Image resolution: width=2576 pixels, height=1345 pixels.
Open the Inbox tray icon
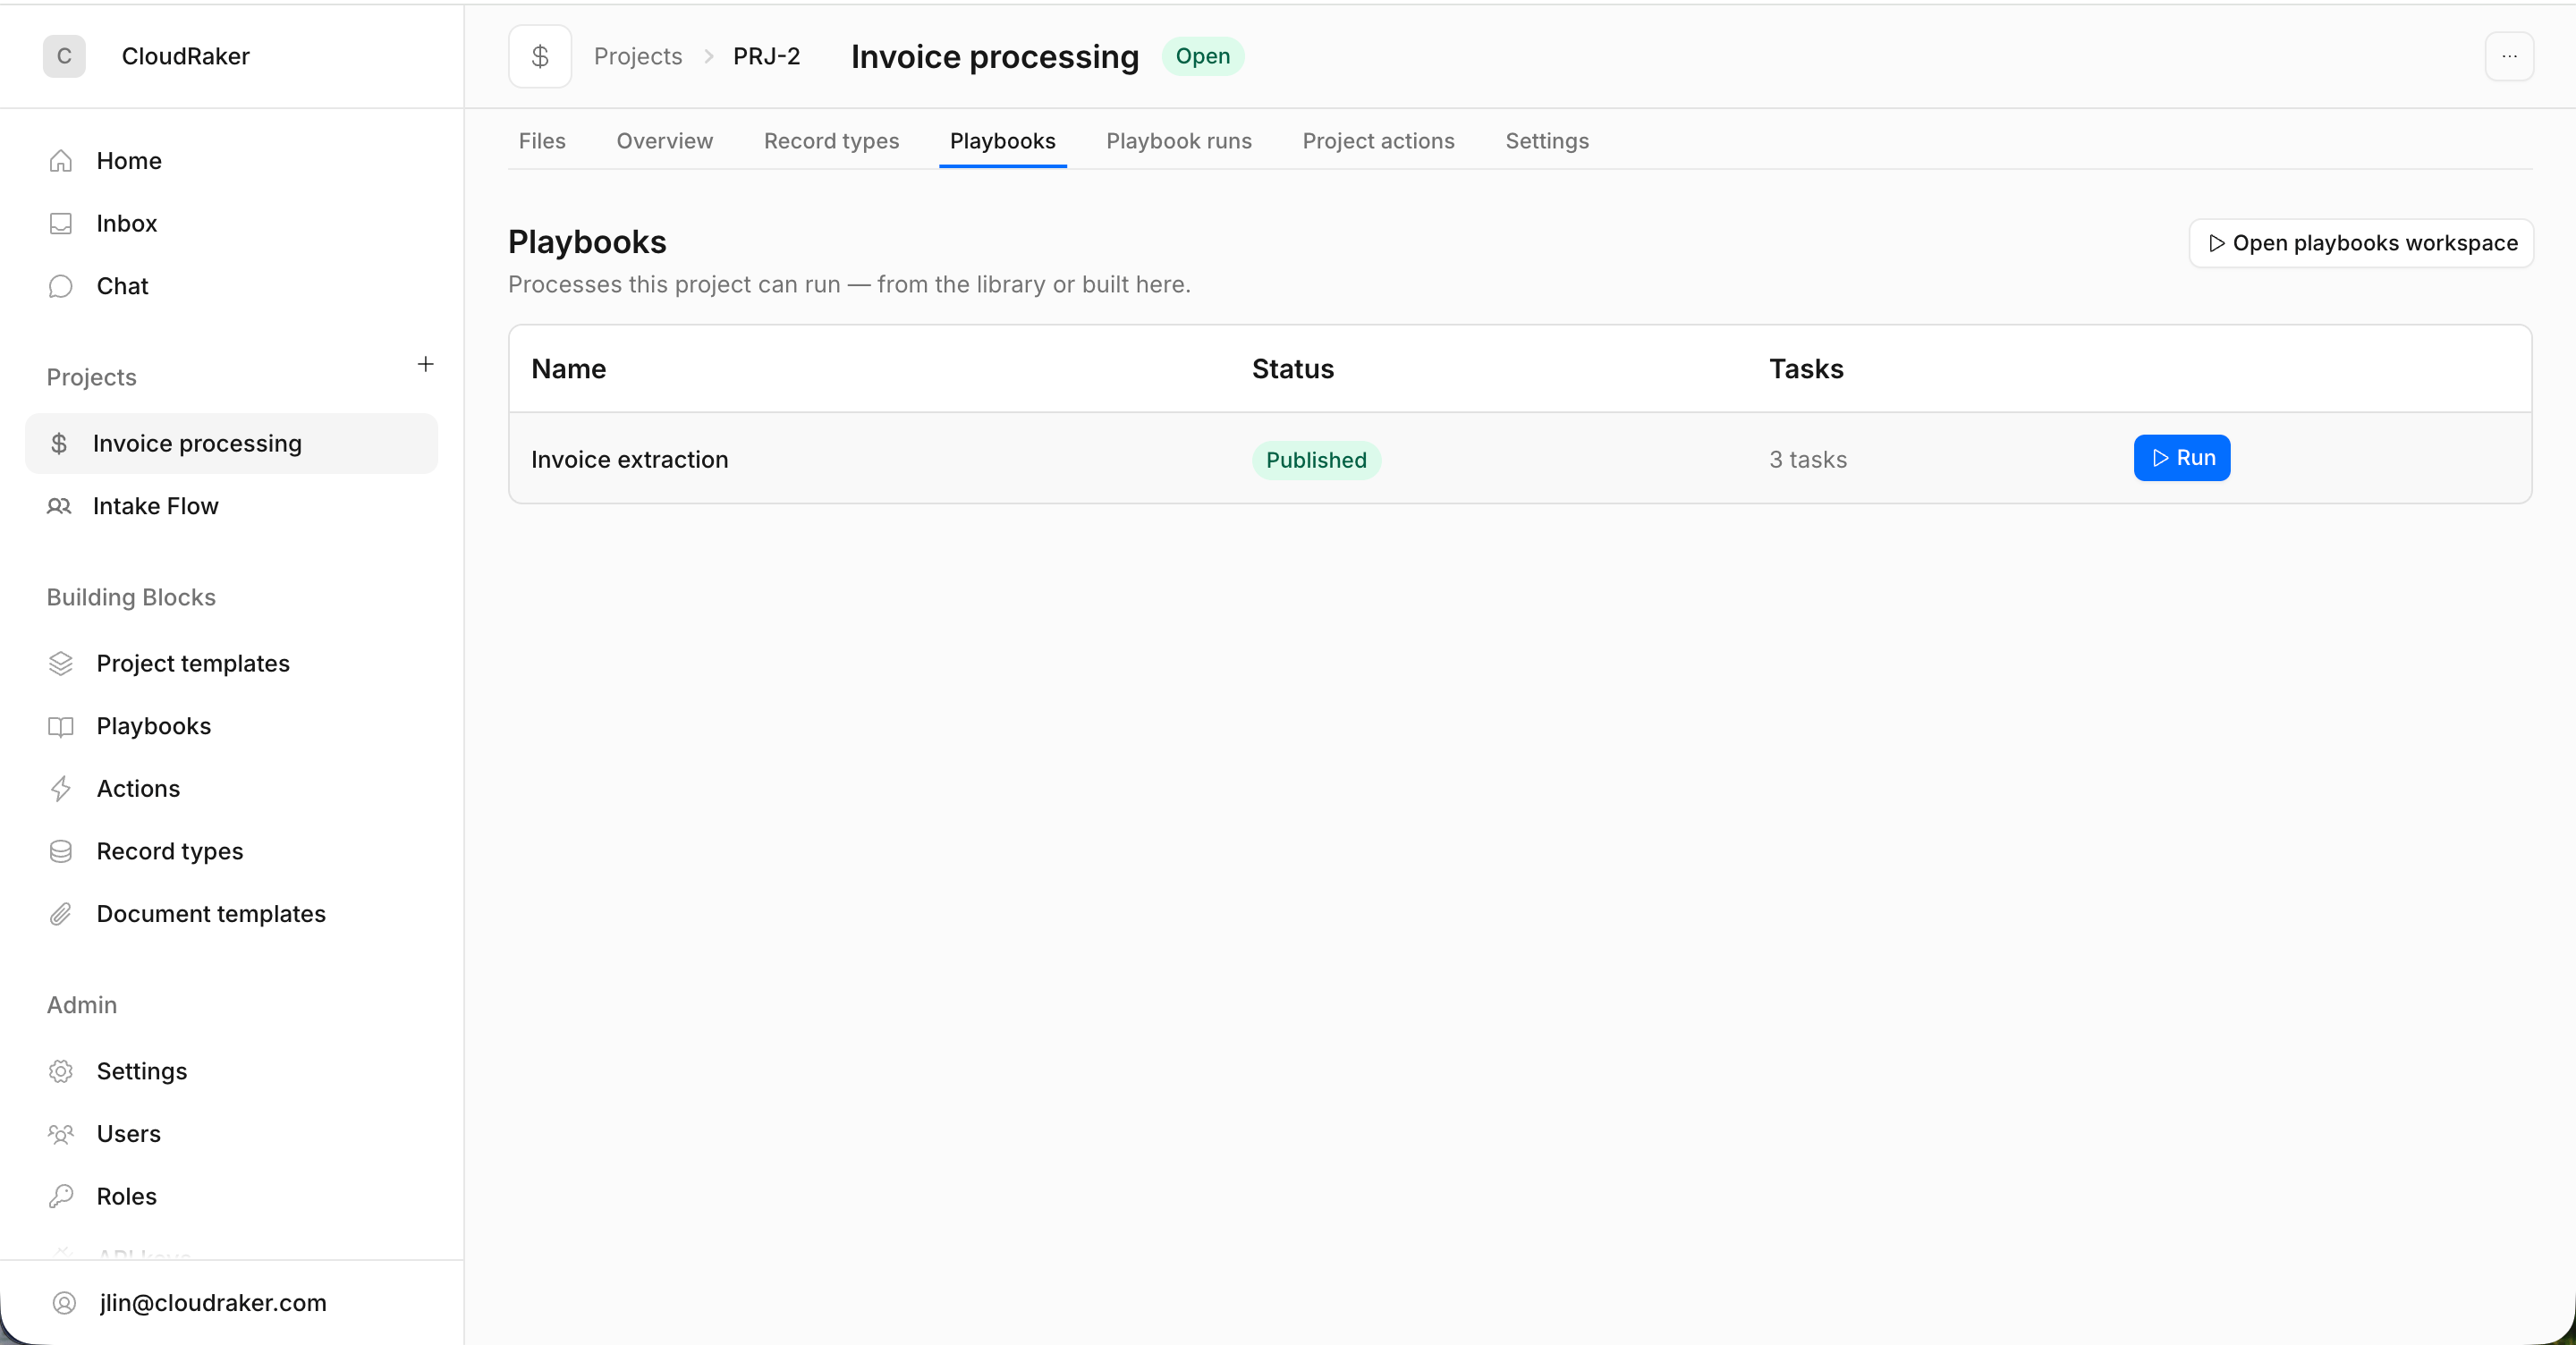tap(61, 223)
